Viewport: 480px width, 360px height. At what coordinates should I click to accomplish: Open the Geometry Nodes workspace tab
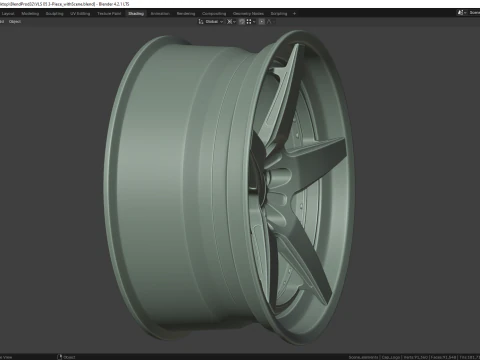[x=248, y=14]
